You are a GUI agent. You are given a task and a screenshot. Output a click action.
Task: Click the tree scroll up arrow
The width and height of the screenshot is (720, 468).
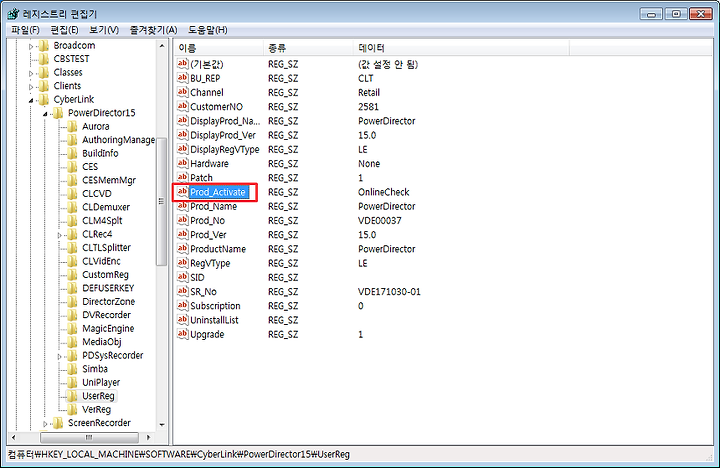[162, 46]
